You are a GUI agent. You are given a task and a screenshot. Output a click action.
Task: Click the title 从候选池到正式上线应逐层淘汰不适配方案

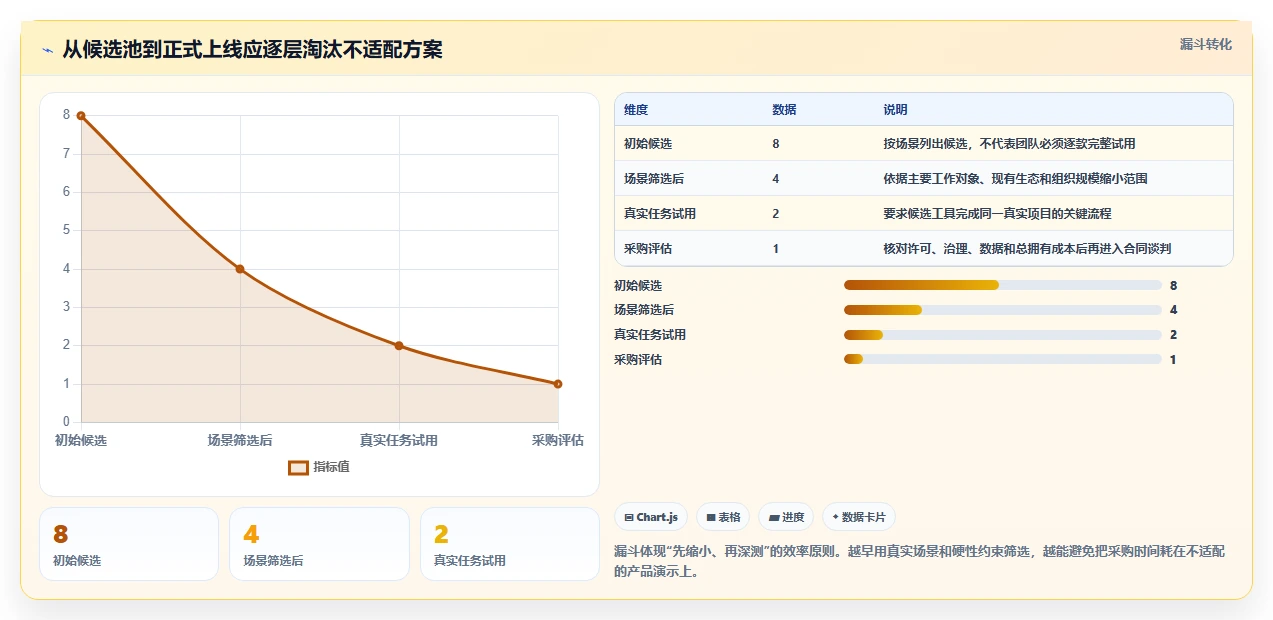point(252,50)
